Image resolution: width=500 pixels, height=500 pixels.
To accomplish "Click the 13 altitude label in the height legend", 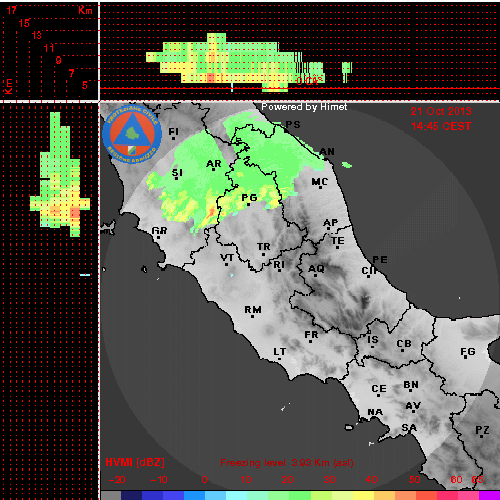I will pyautogui.click(x=37, y=35).
